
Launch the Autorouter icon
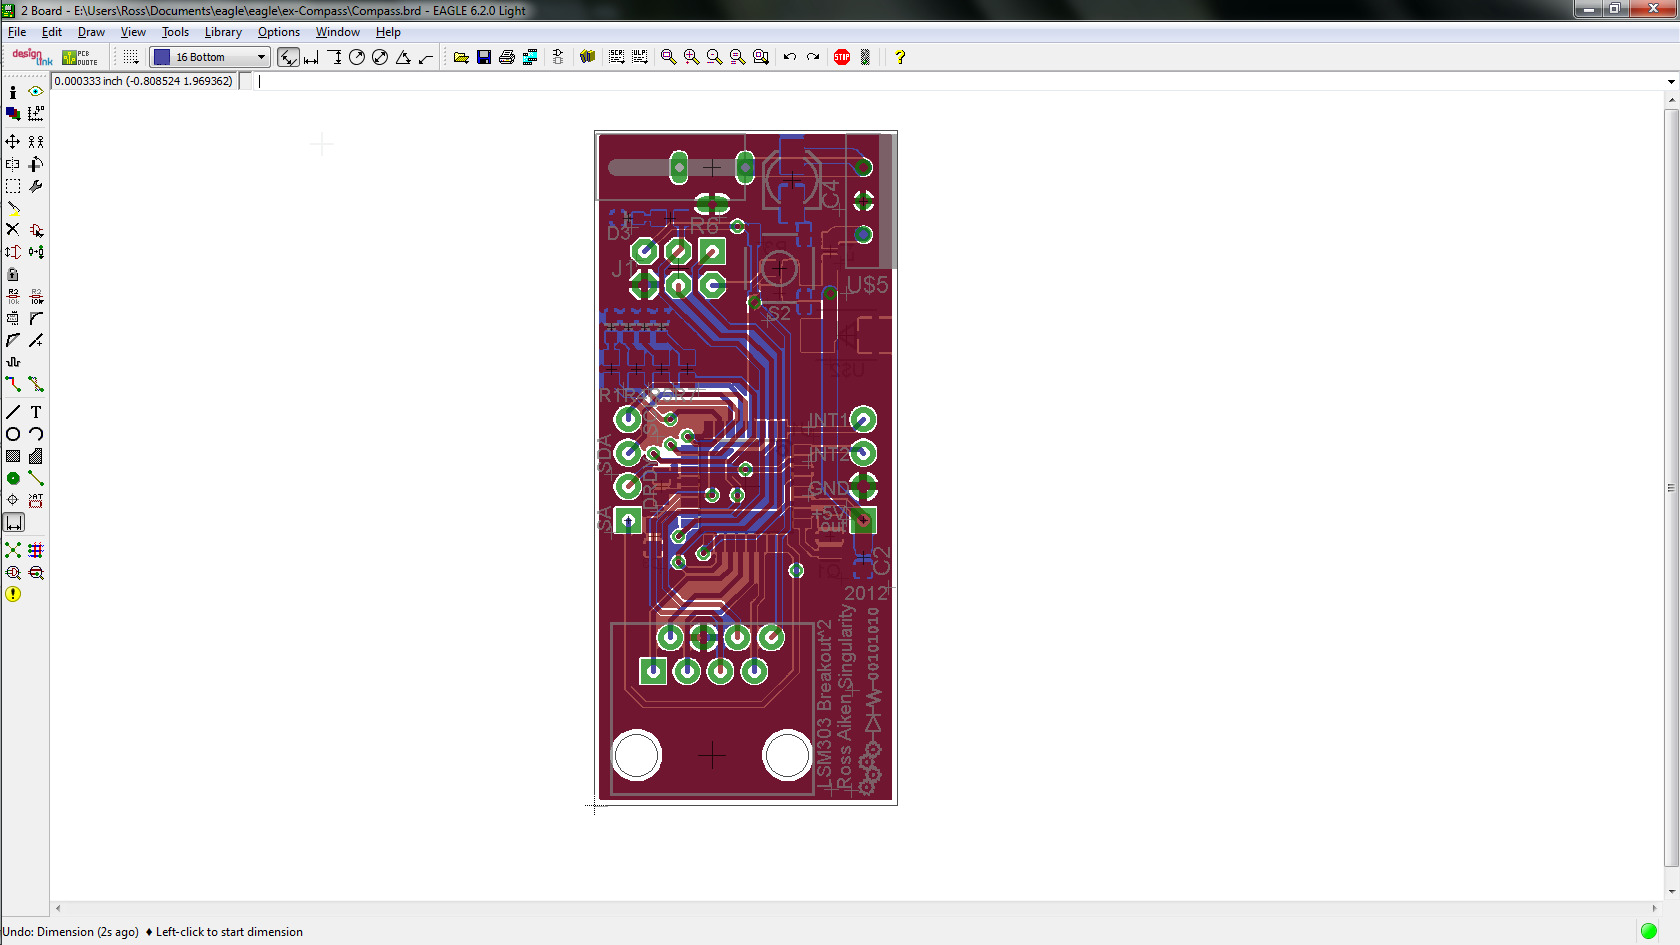pyautogui.click(x=36, y=550)
